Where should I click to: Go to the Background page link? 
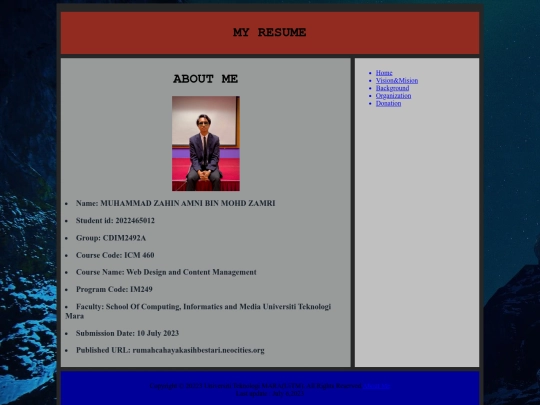[x=392, y=88]
